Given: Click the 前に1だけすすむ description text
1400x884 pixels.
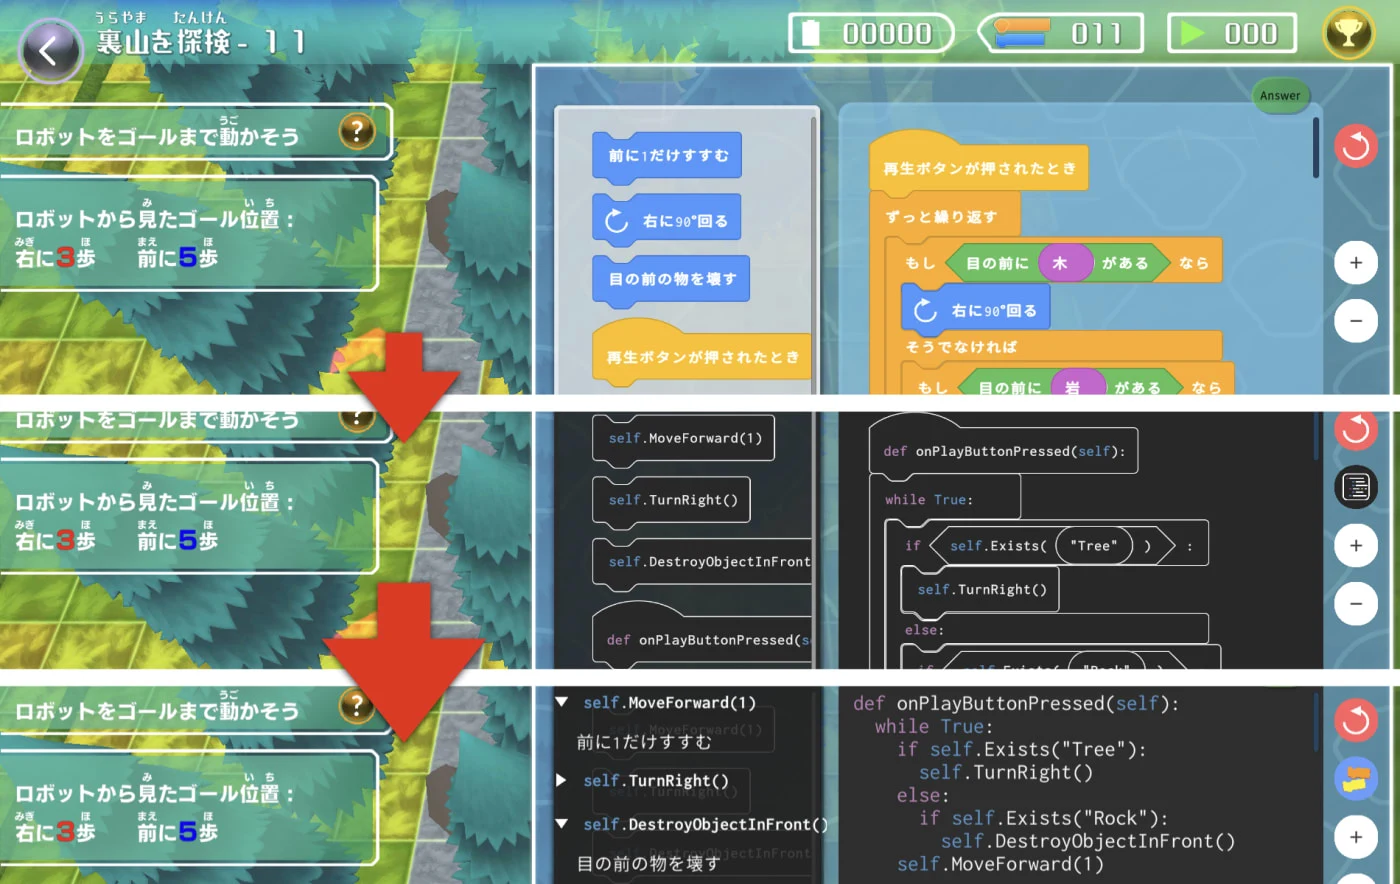Looking at the screenshot, I should pos(644,742).
